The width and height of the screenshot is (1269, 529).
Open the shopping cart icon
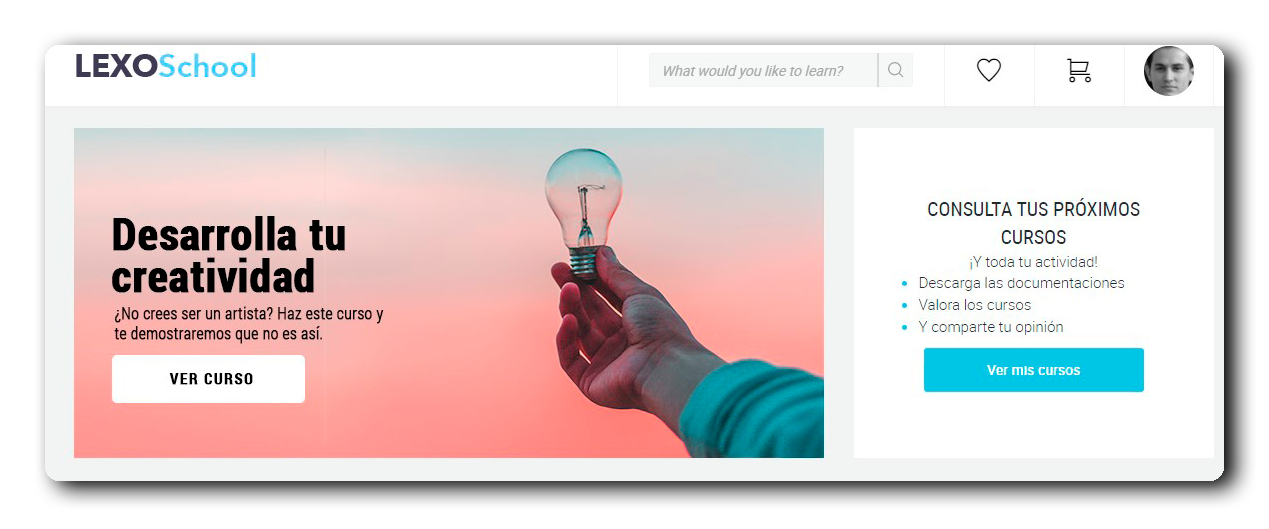(x=1078, y=71)
